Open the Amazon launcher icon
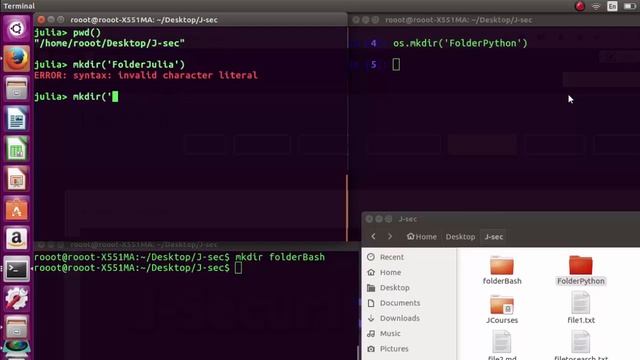Image resolution: width=640 pixels, height=360 pixels. click(16, 239)
